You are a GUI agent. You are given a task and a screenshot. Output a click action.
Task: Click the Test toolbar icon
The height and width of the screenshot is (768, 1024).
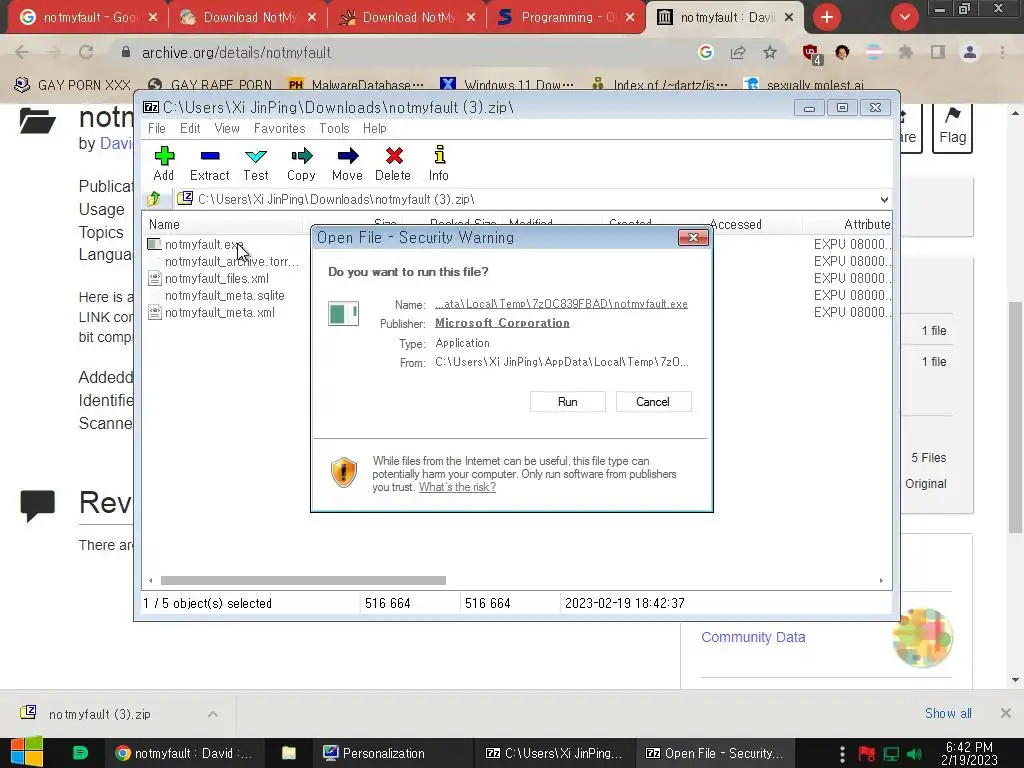[x=255, y=163]
